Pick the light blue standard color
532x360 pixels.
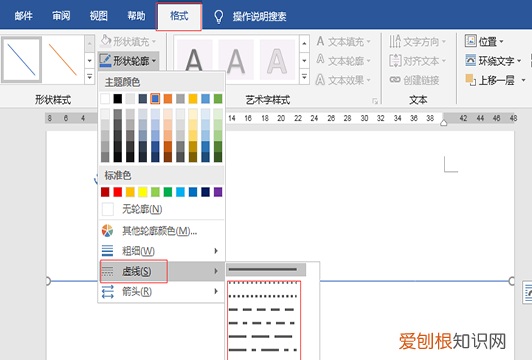180,192
